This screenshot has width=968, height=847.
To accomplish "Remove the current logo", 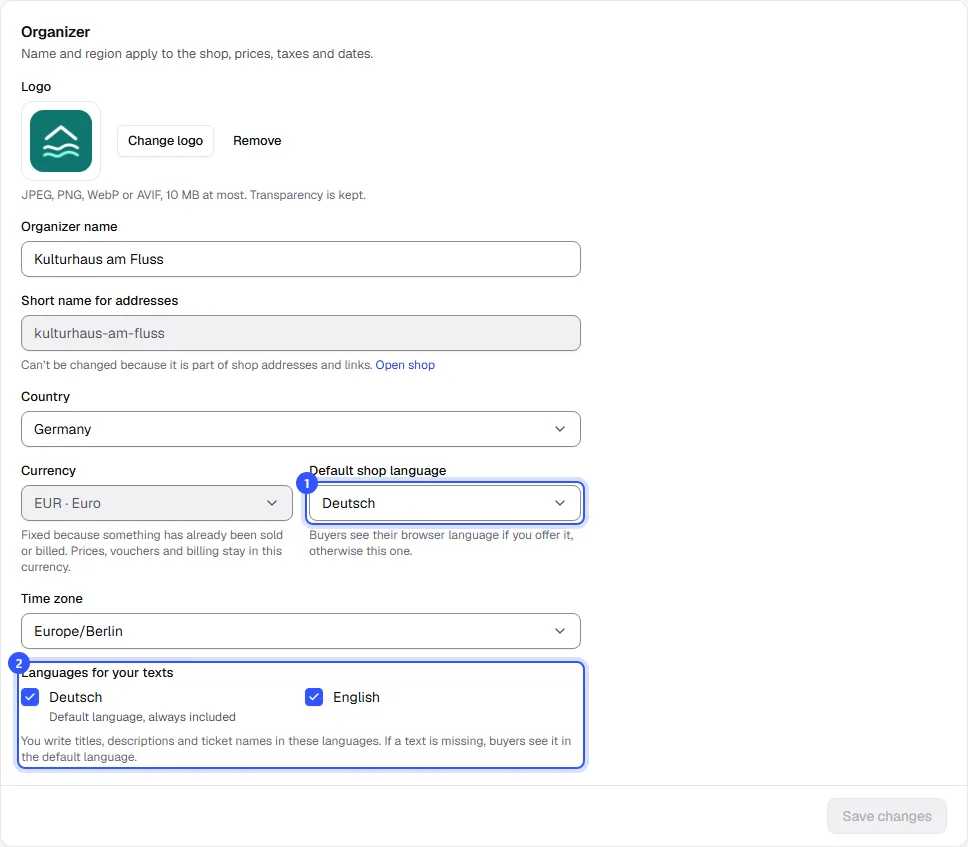I will coord(257,141).
